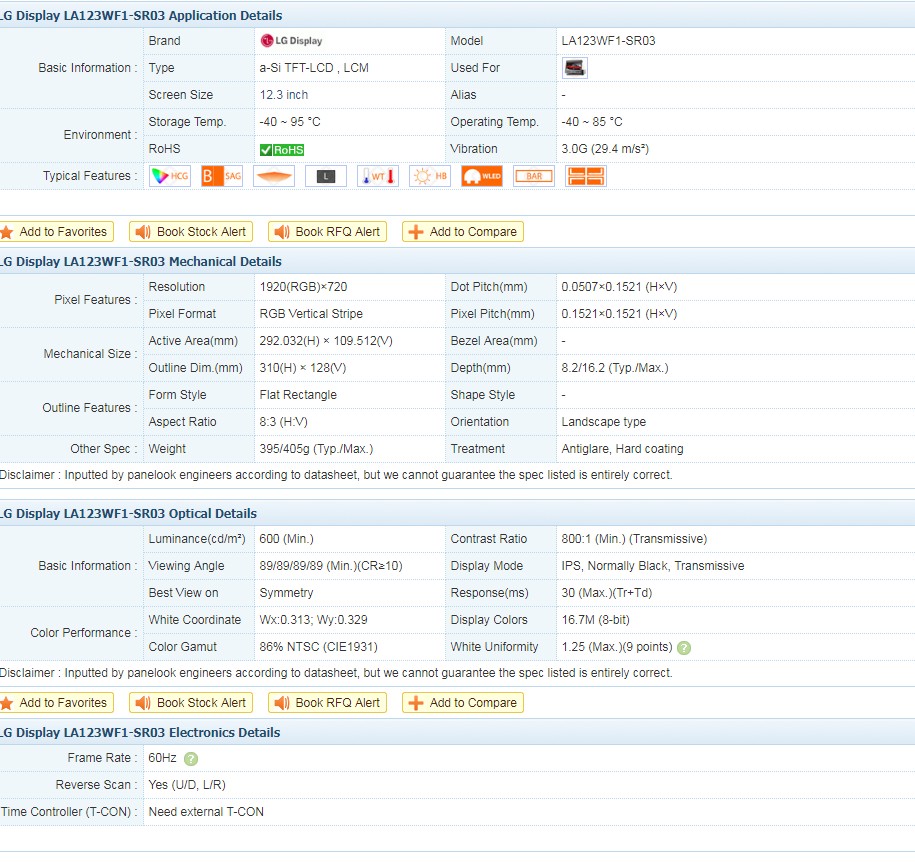Image resolution: width=915 pixels, height=862 pixels.
Task: Select the vibration value 3.0G (29.4 m/s²)
Action: [605, 149]
